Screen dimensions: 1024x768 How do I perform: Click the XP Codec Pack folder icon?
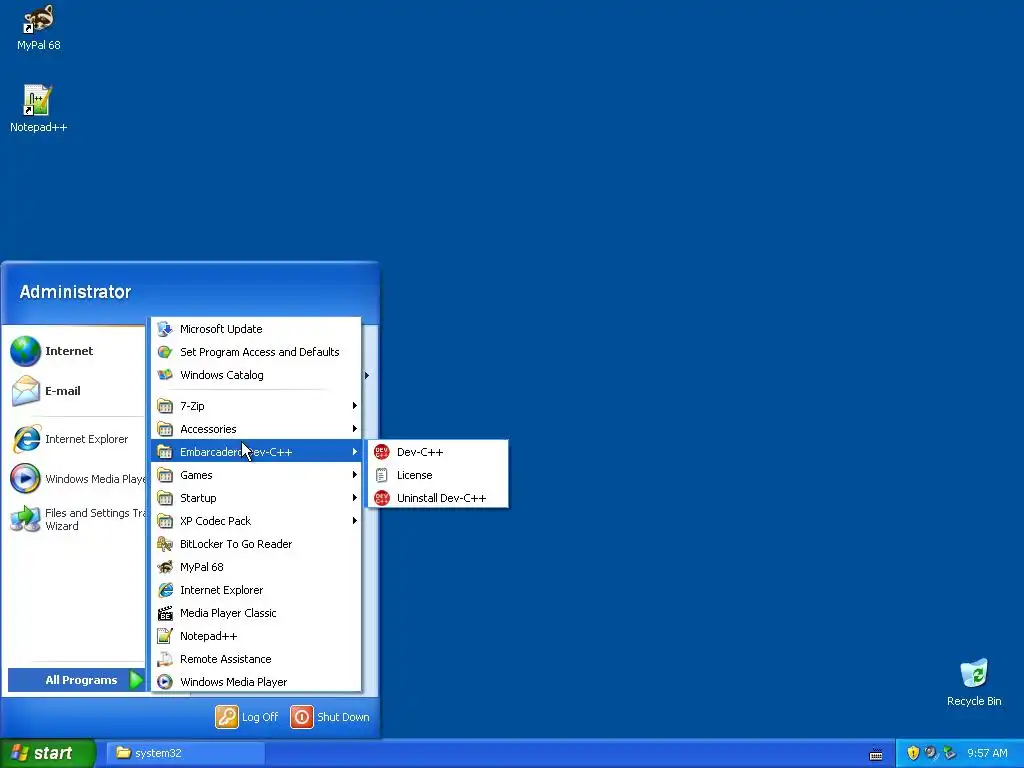pos(165,521)
